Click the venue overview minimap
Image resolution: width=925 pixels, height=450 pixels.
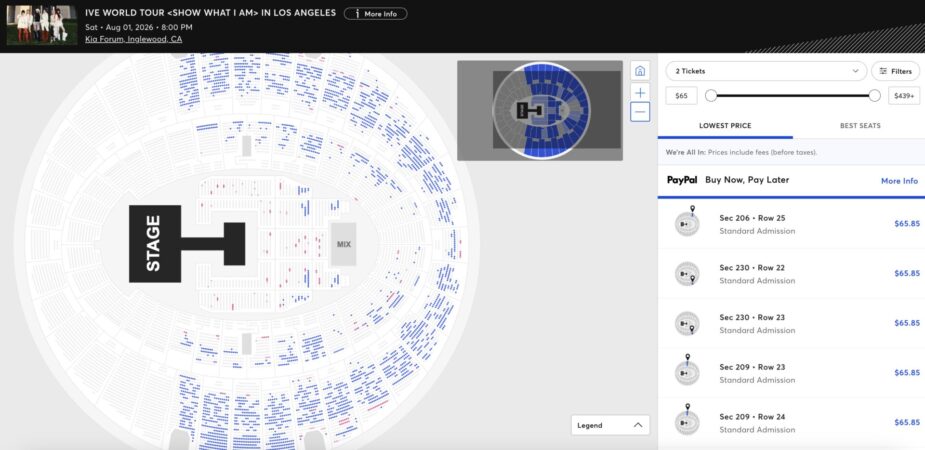point(540,110)
